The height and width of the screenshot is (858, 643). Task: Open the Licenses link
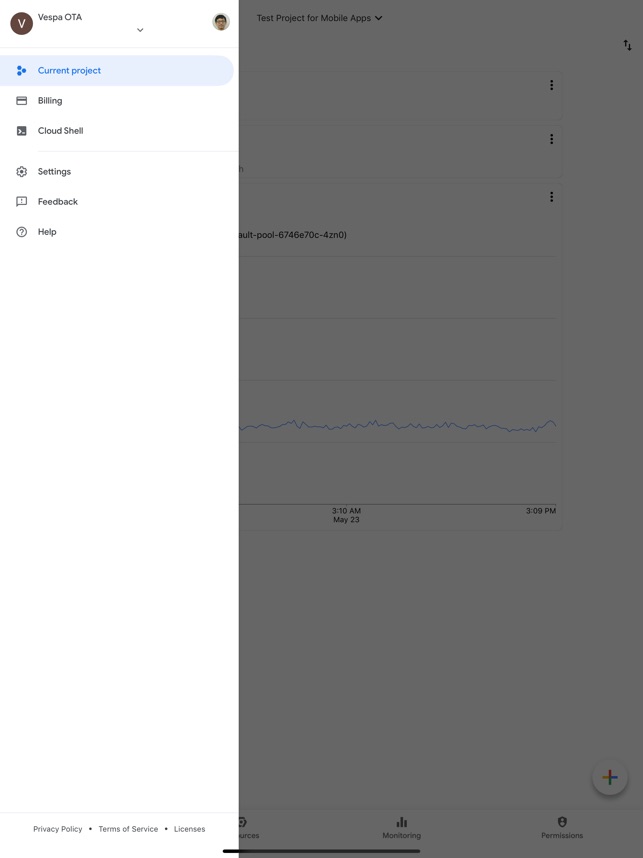(189, 829)
